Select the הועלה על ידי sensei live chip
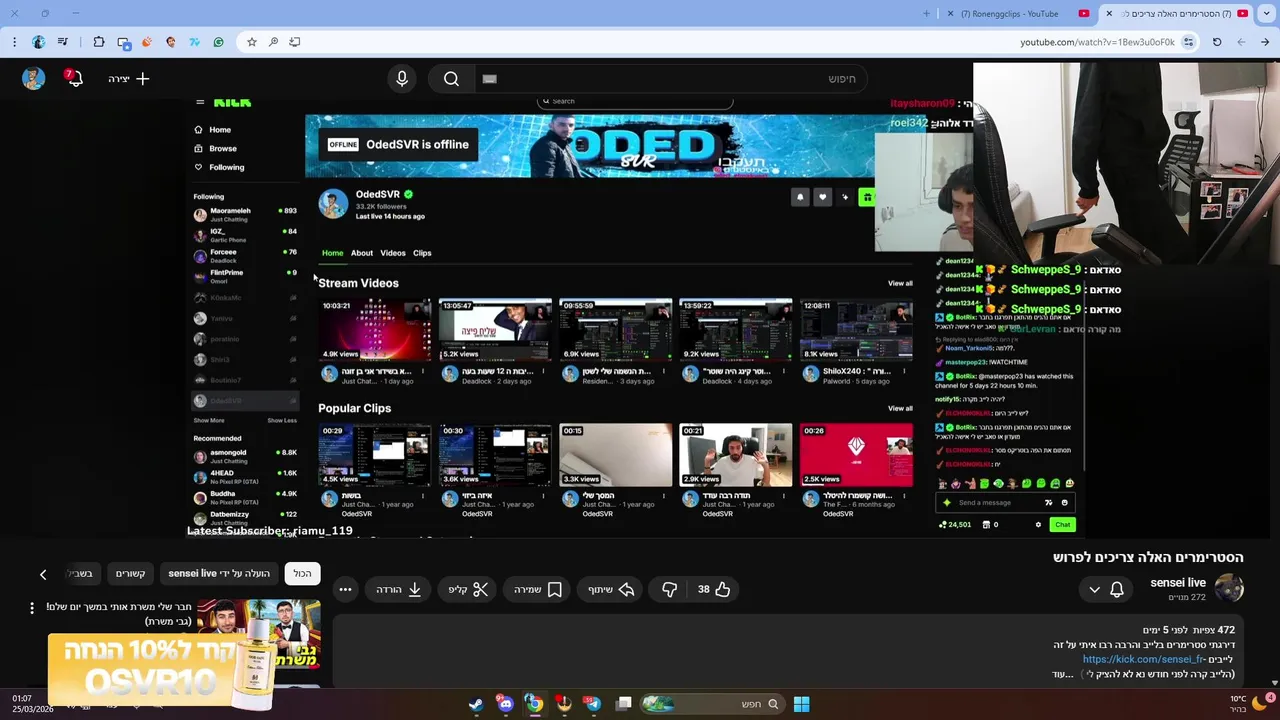 coord(219,574)
